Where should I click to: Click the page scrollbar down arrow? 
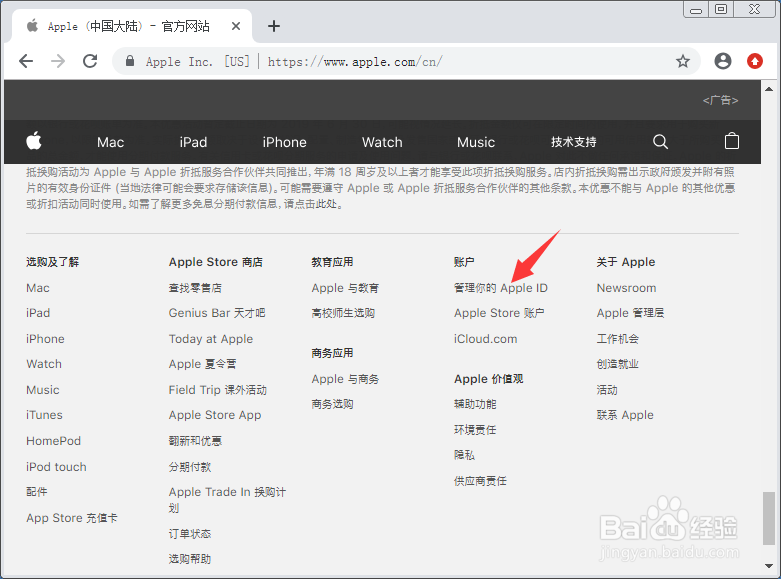[769, 566]
